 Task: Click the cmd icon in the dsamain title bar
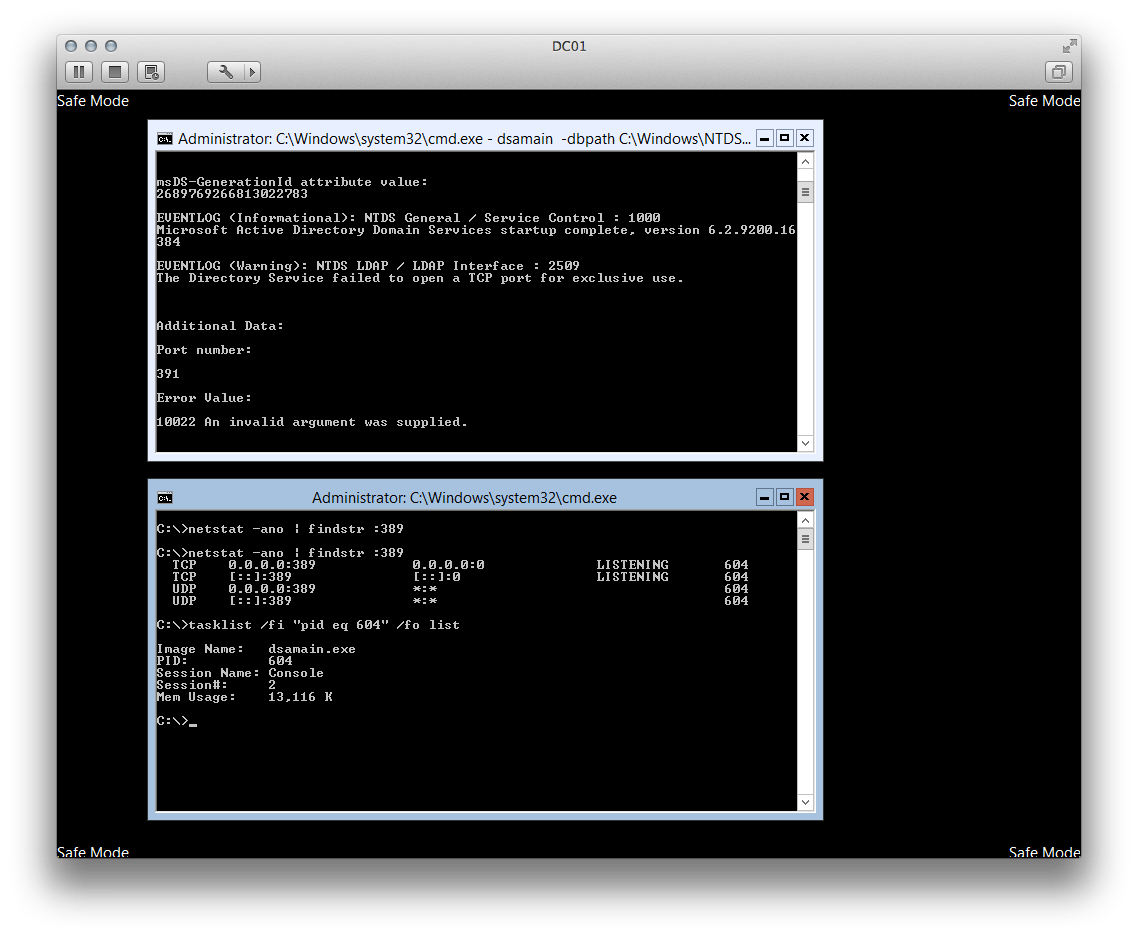[164, 138]
